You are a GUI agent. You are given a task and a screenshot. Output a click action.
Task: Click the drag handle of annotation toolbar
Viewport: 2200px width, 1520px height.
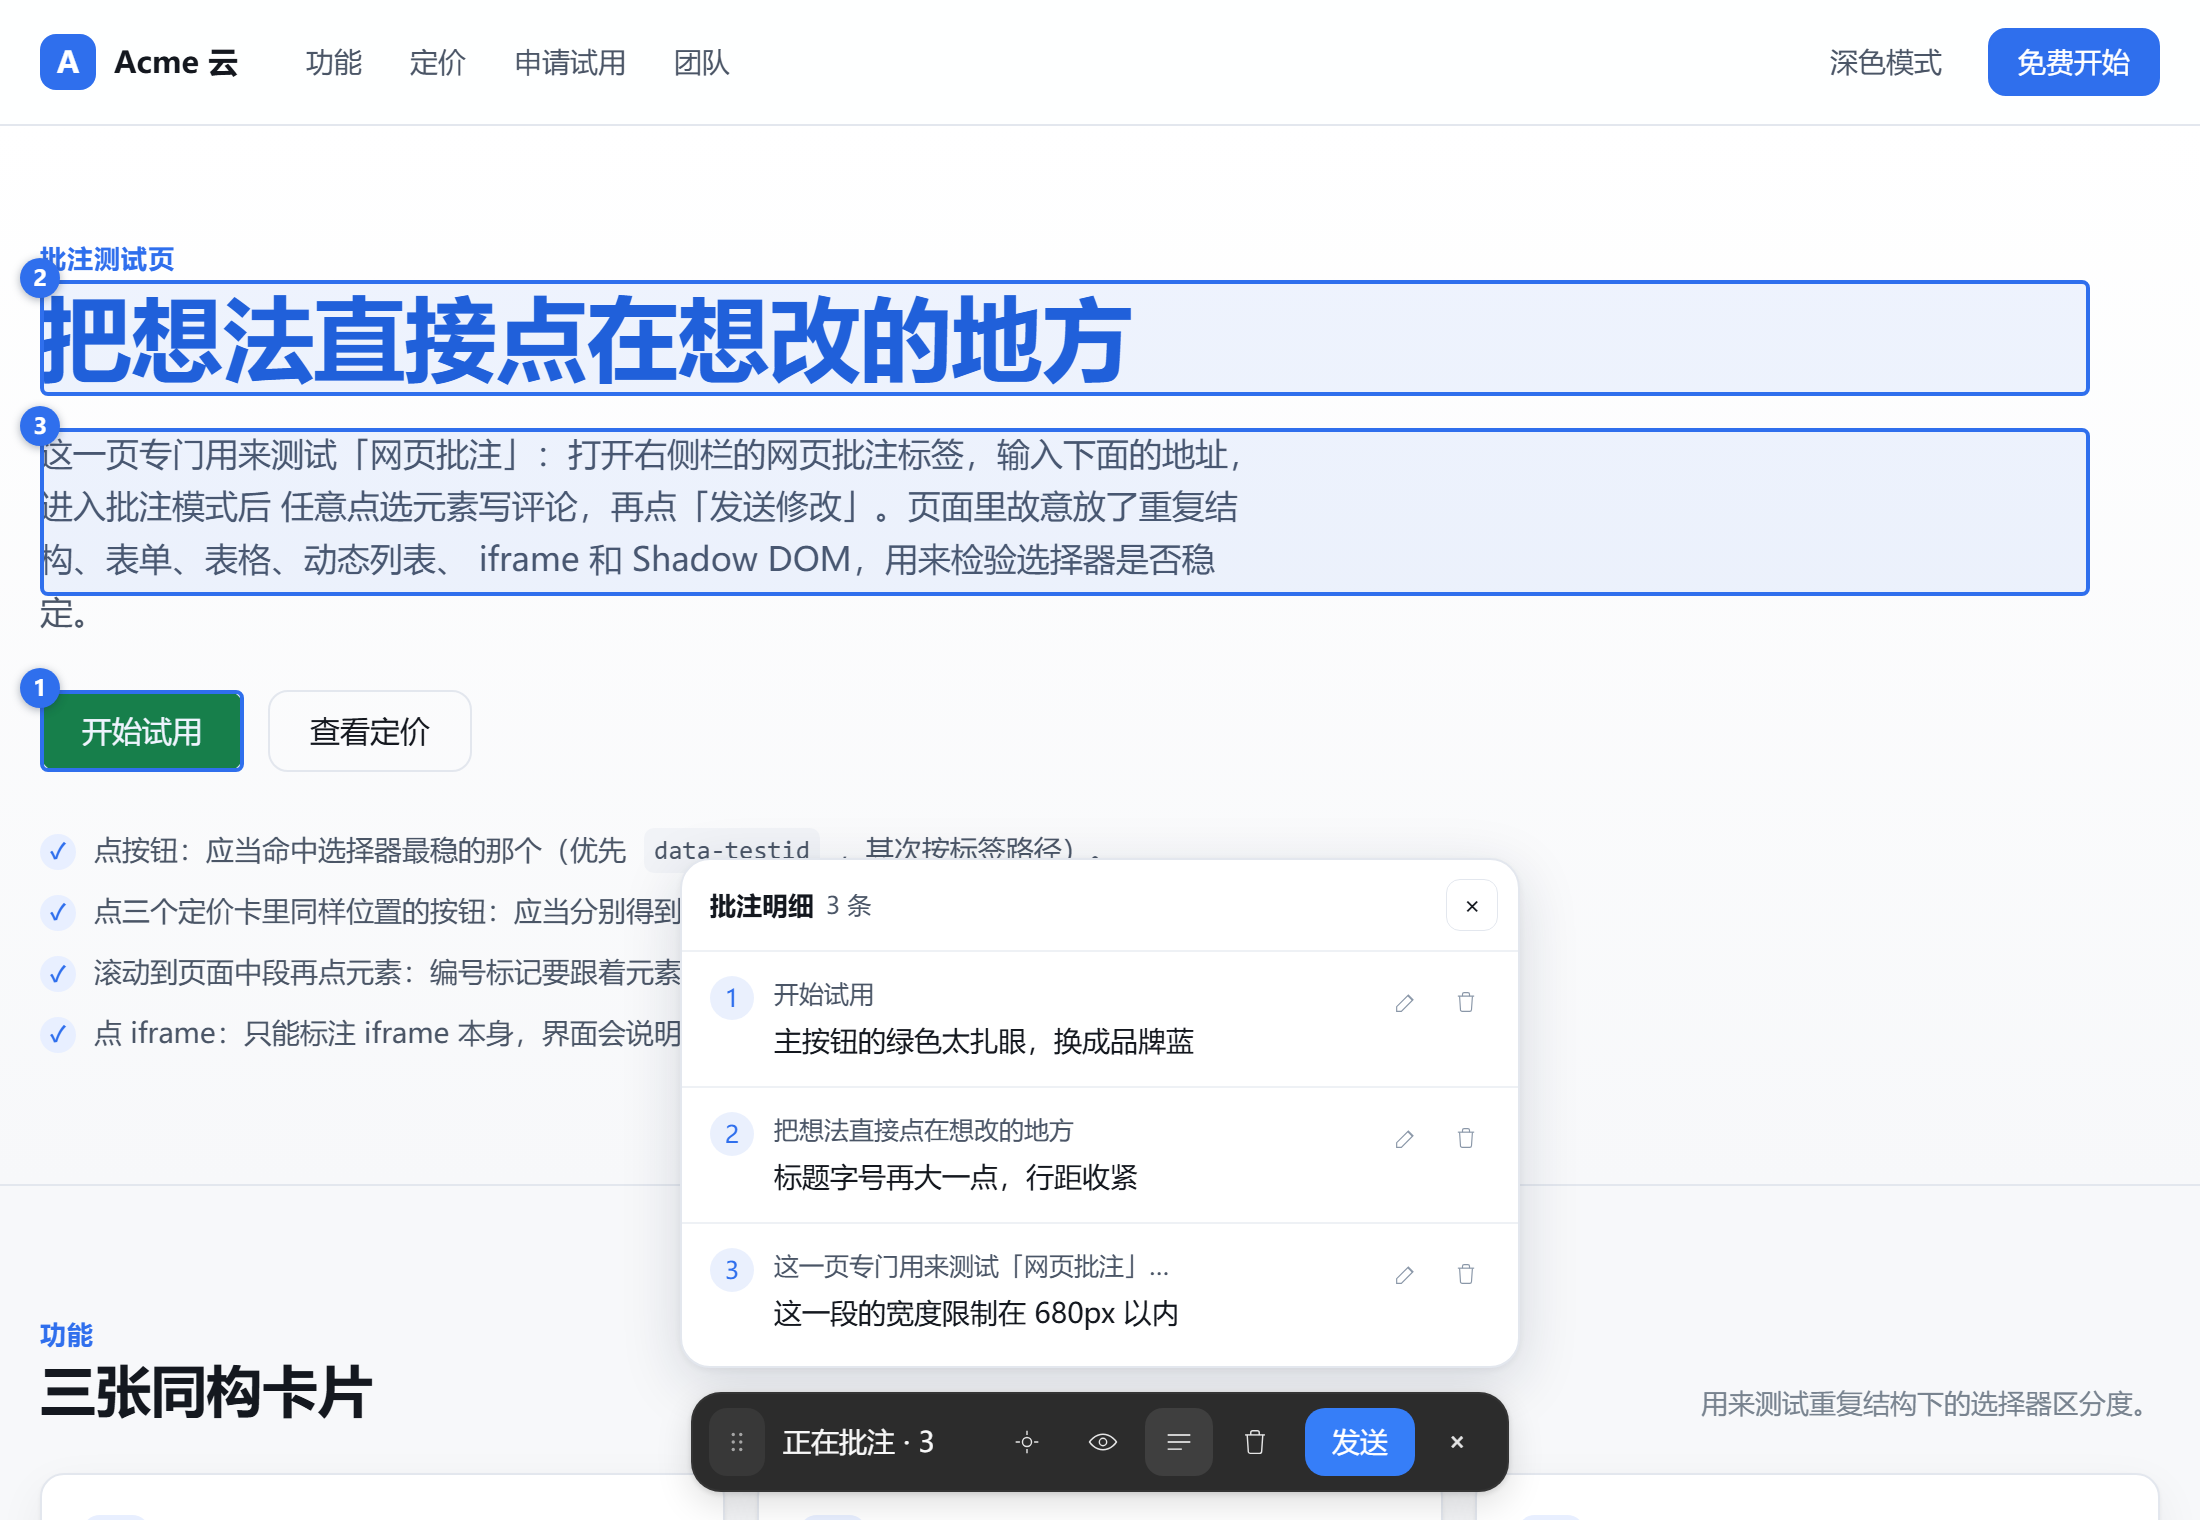tap(737, 1442)
